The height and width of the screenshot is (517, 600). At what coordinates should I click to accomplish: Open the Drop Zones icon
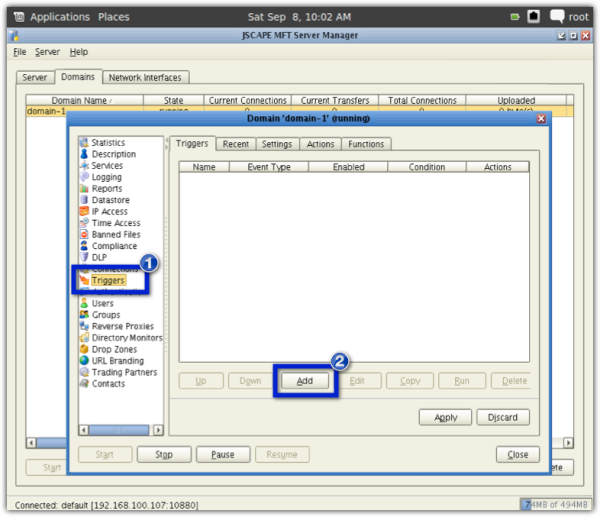click(84, 349)
